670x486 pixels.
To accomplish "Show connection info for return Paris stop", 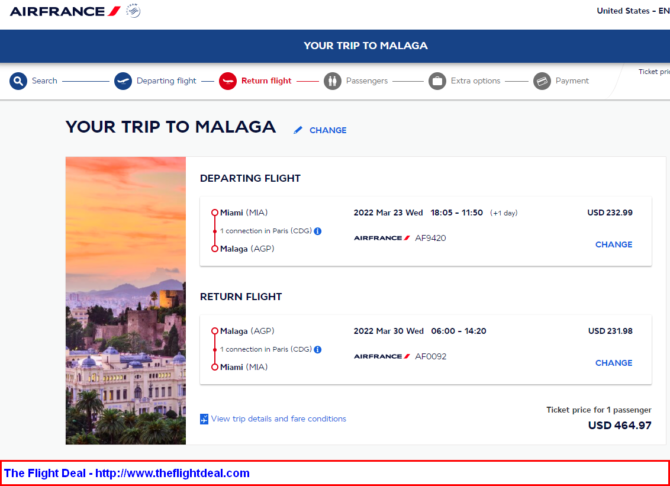I will pos(317,350).
